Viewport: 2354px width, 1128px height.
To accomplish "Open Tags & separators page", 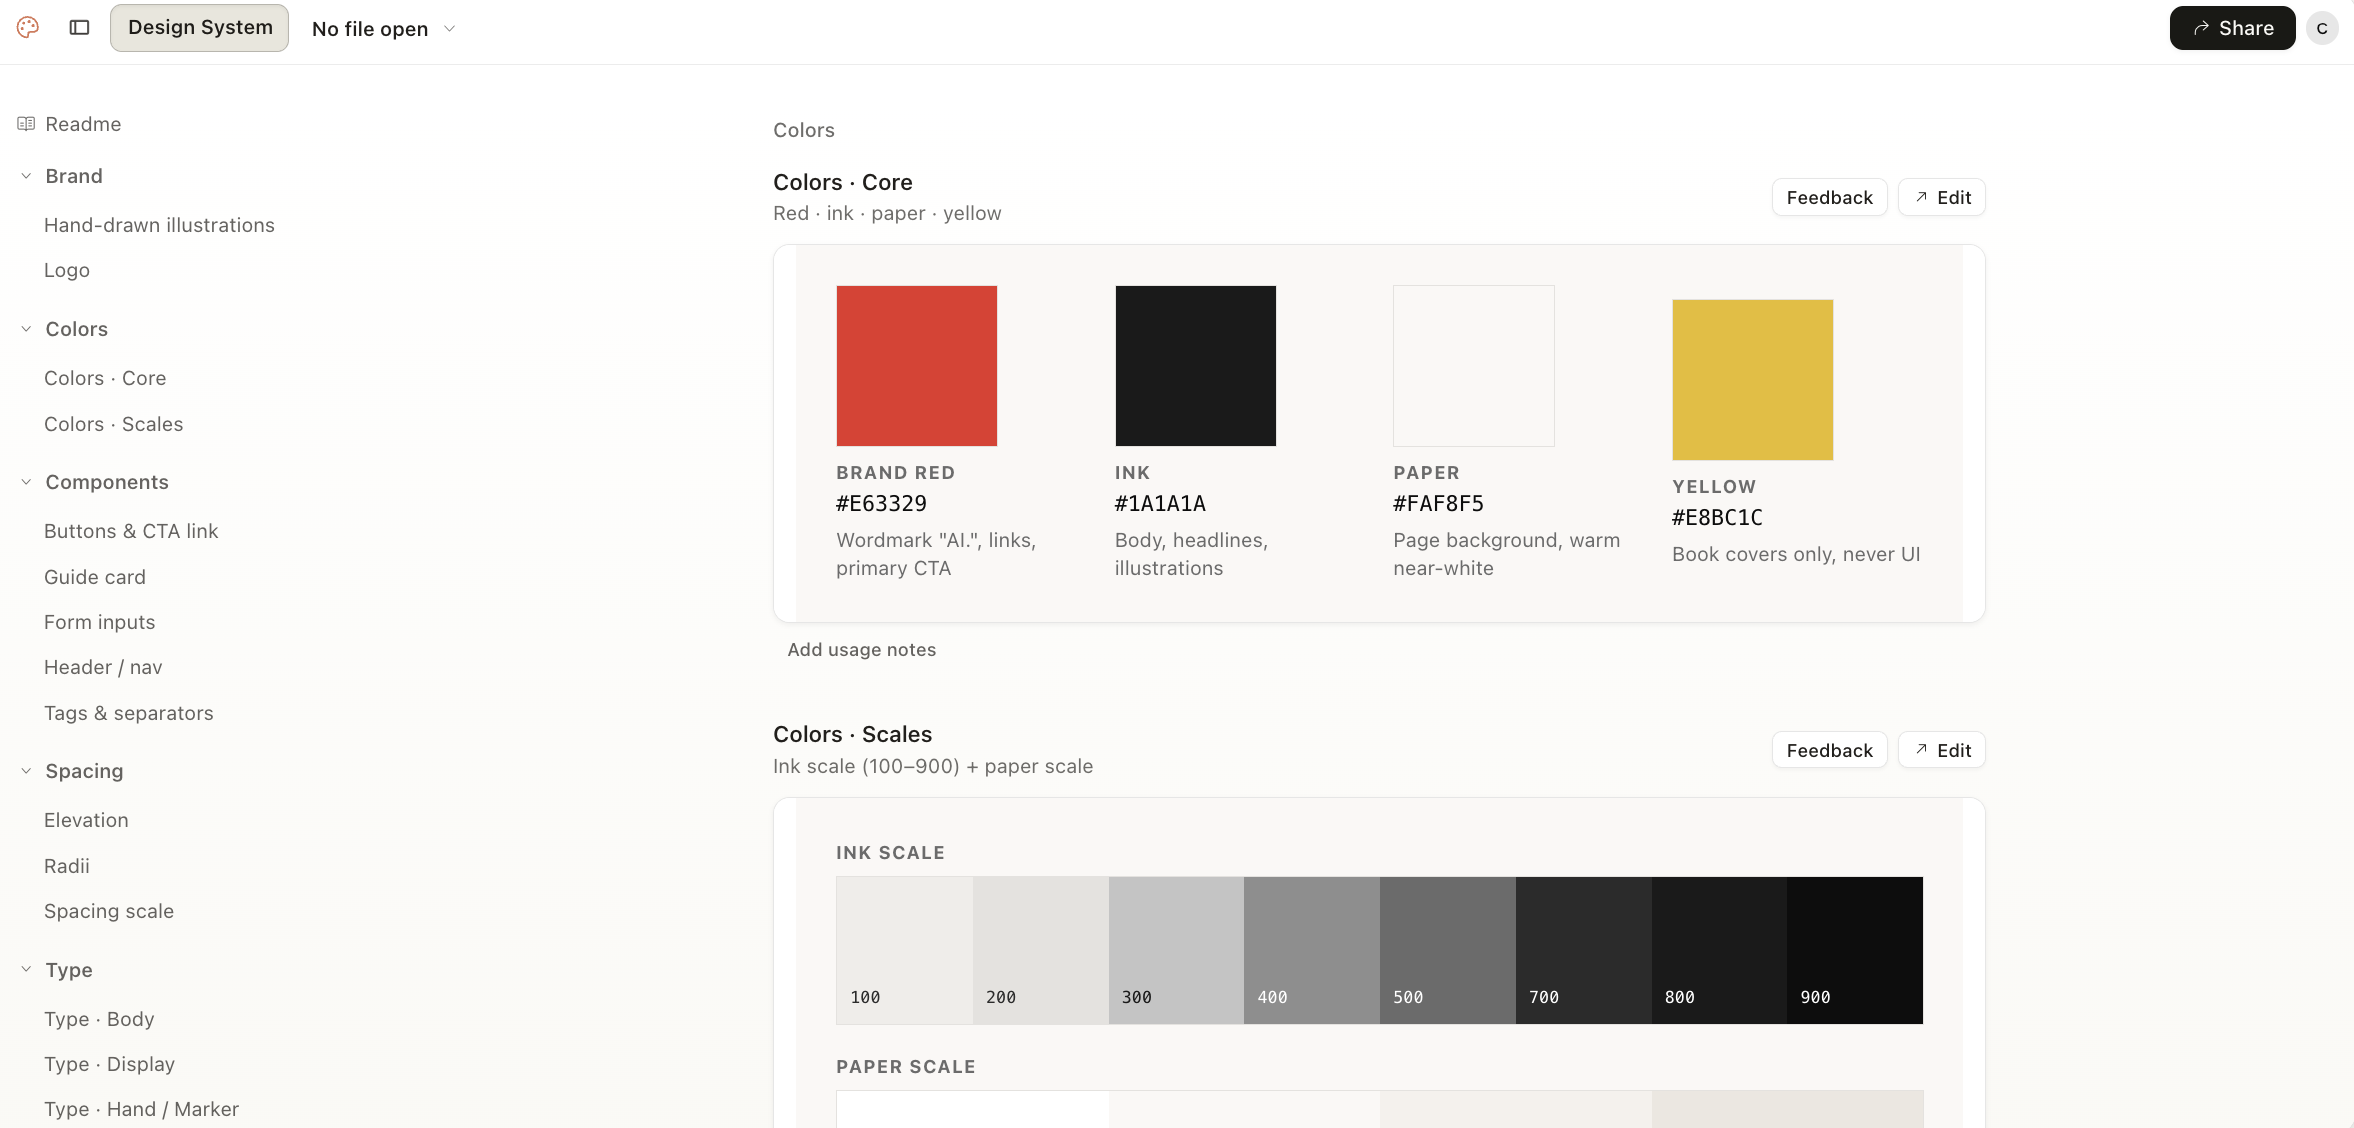I will (129, 713).
